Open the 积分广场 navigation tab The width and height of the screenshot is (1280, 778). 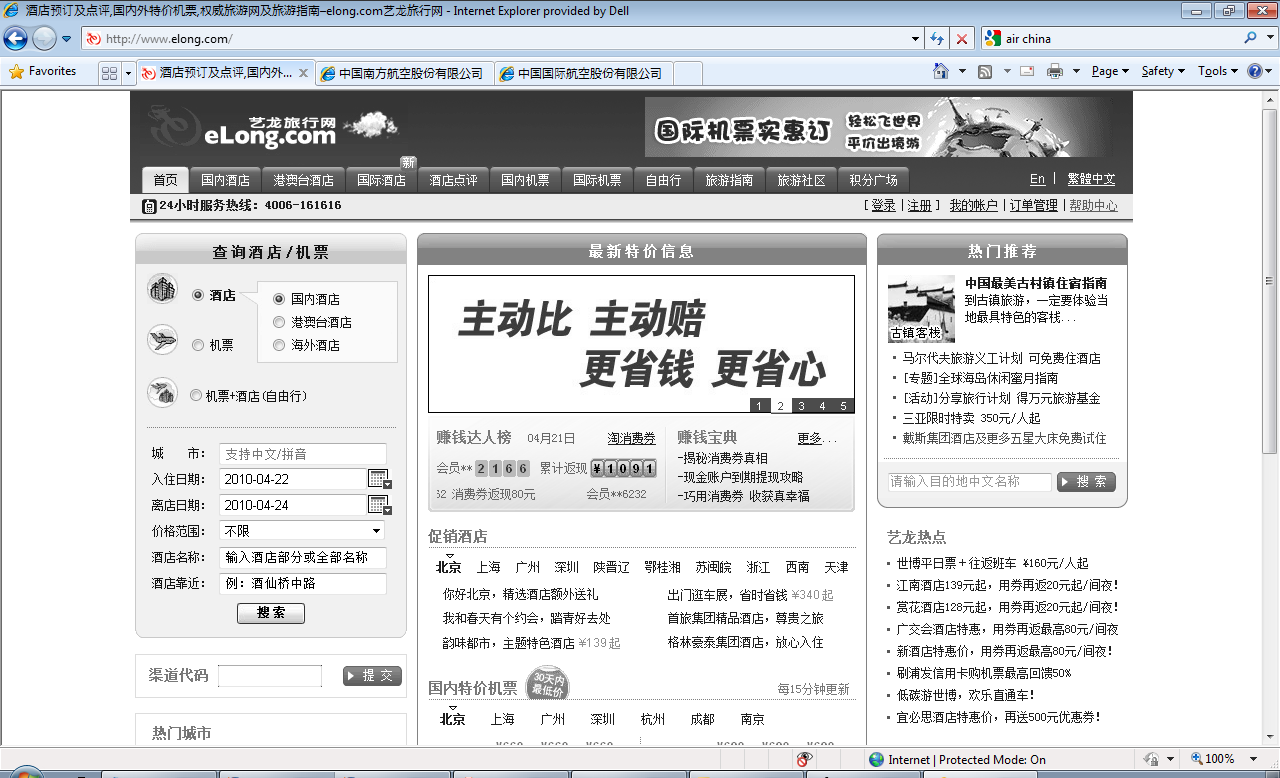coord(873,180)
